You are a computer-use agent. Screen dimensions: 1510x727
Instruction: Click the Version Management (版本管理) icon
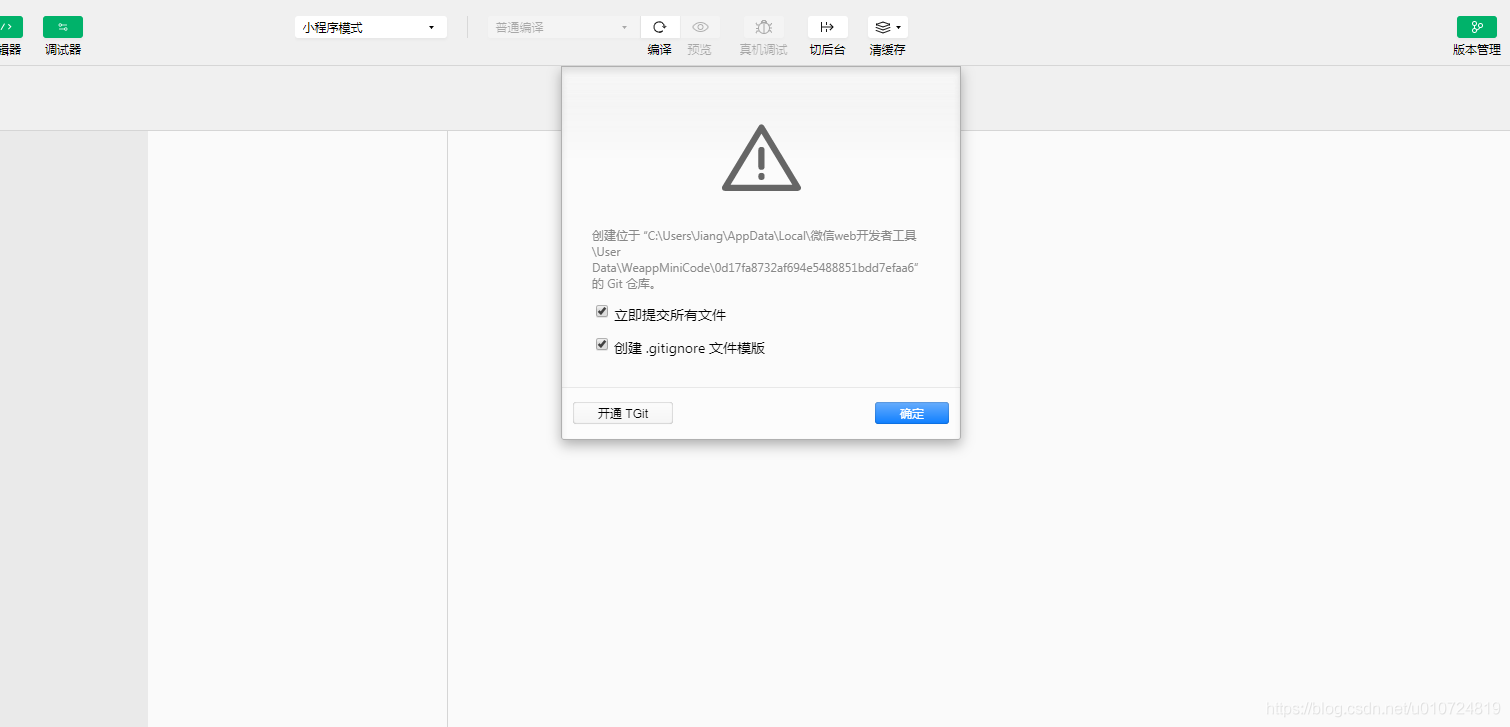click(x=1477, y=27)
